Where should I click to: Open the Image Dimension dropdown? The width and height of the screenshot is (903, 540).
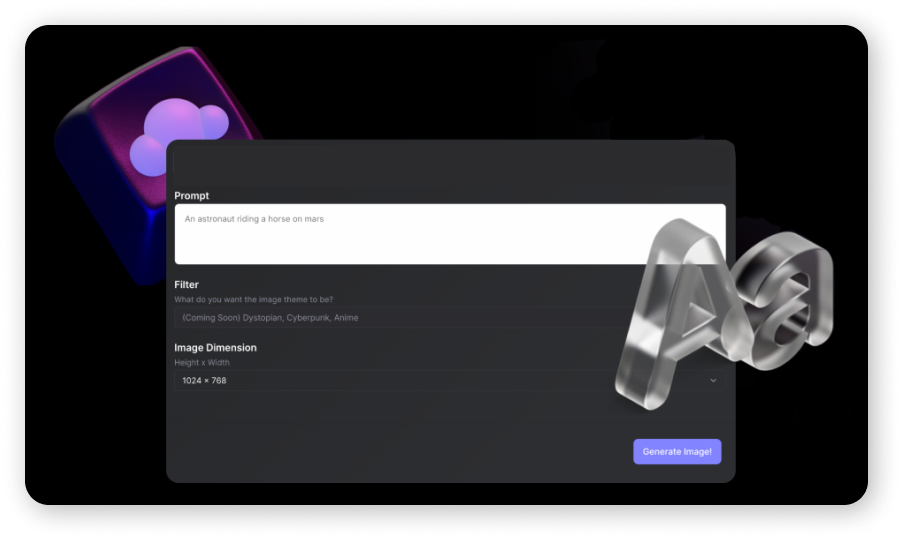450,381
